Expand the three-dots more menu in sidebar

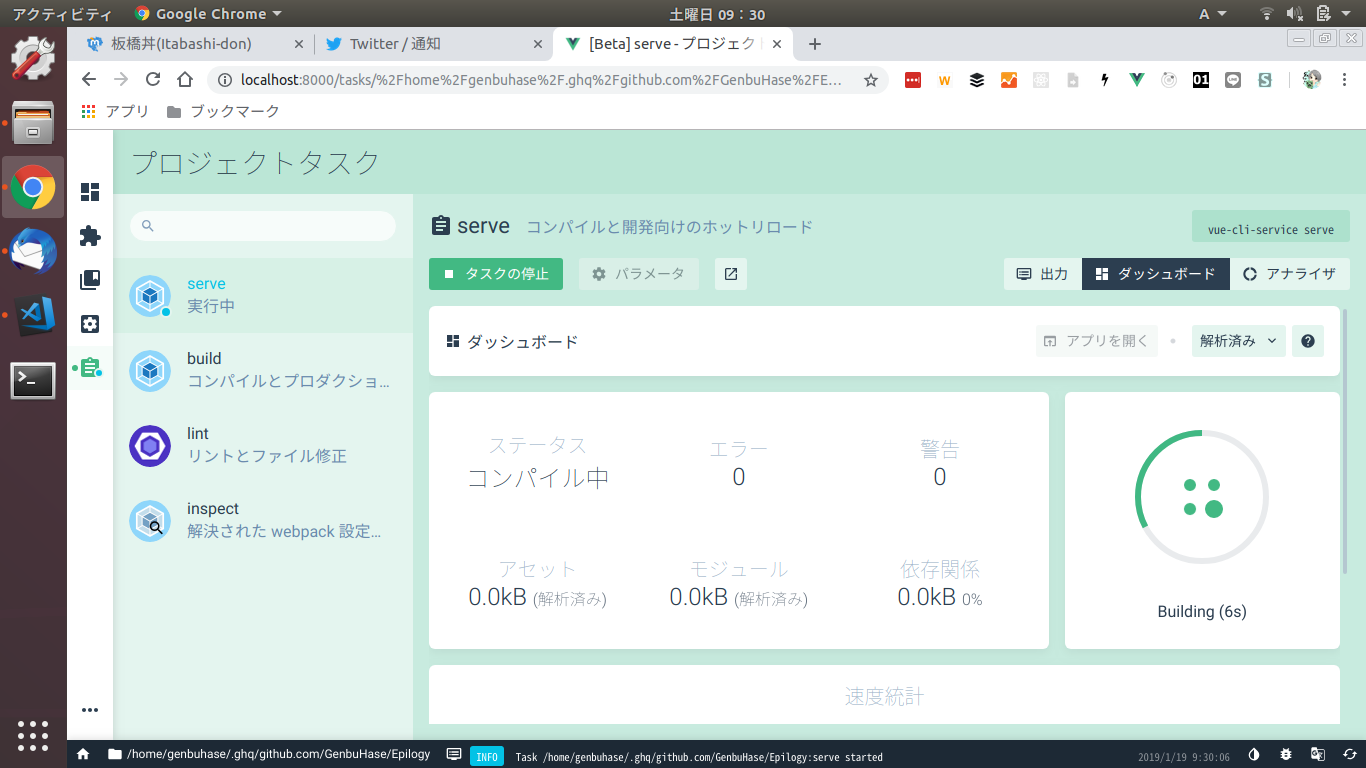[90, 710]
